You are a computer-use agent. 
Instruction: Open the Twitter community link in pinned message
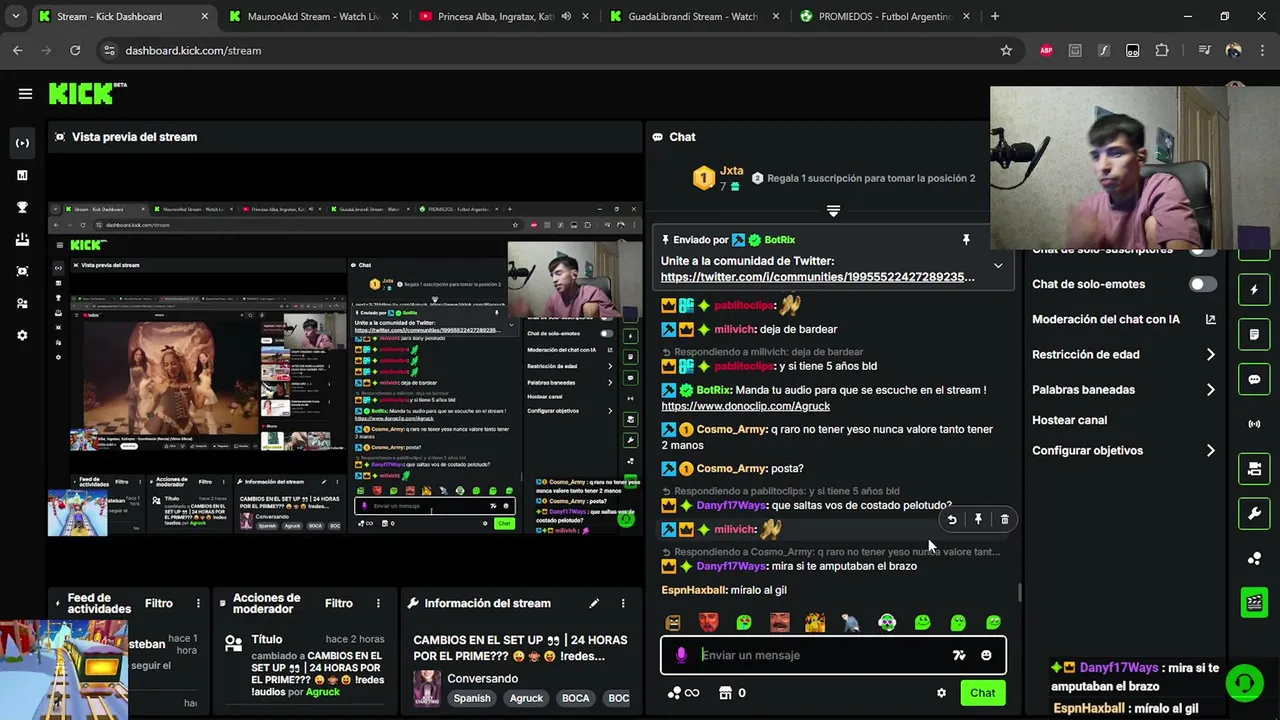[817, 277]
